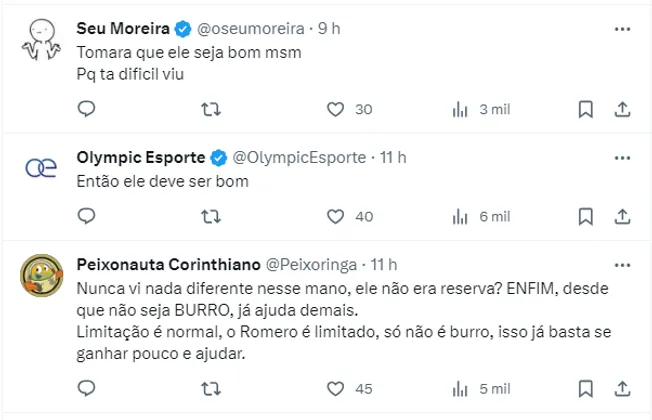The width and height of the screenshot is (652, 420).
Task: Reply to Peixonauta Corinthiano's tweet
Action: (x=86, y=388)
